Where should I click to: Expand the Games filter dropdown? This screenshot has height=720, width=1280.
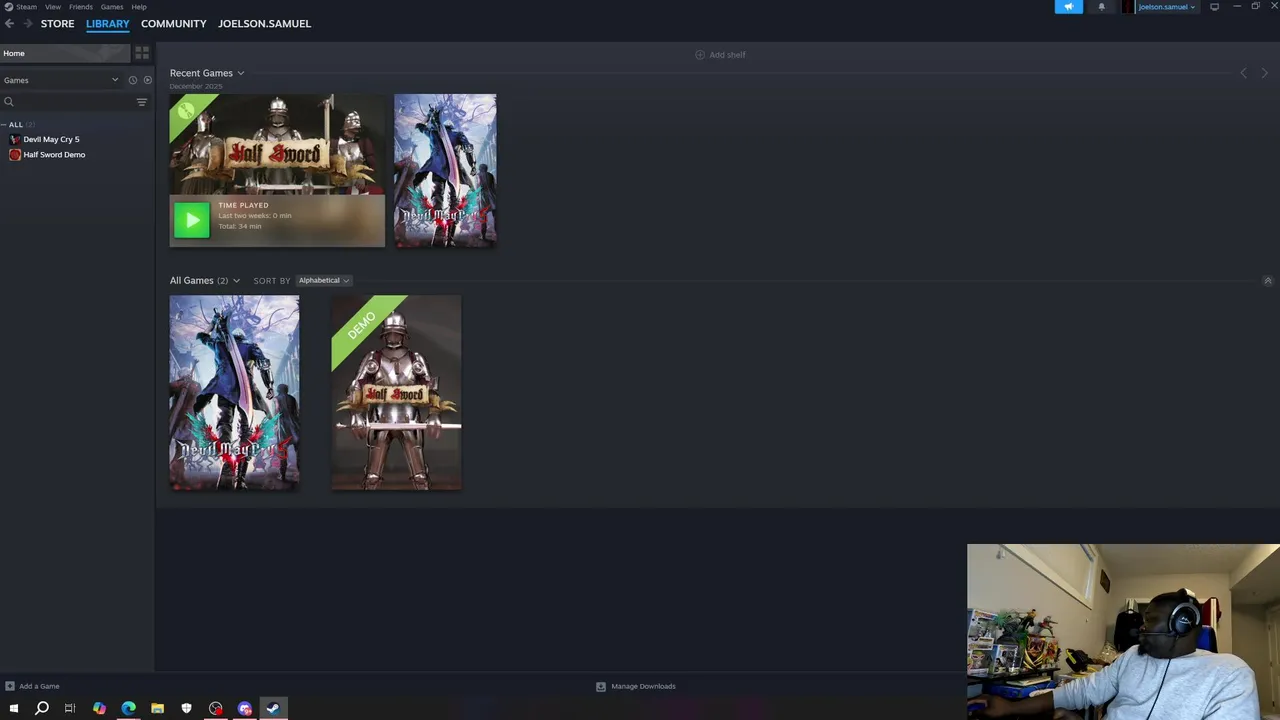60,80
